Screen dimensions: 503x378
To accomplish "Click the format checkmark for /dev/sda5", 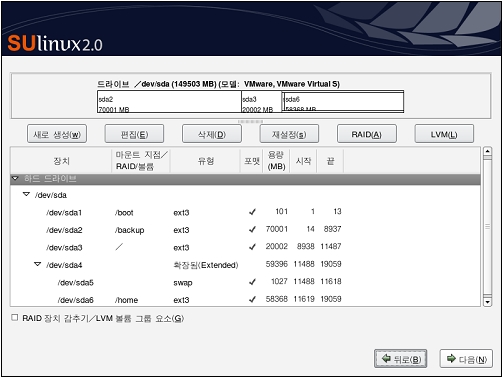I will click(x=252, y=282).
